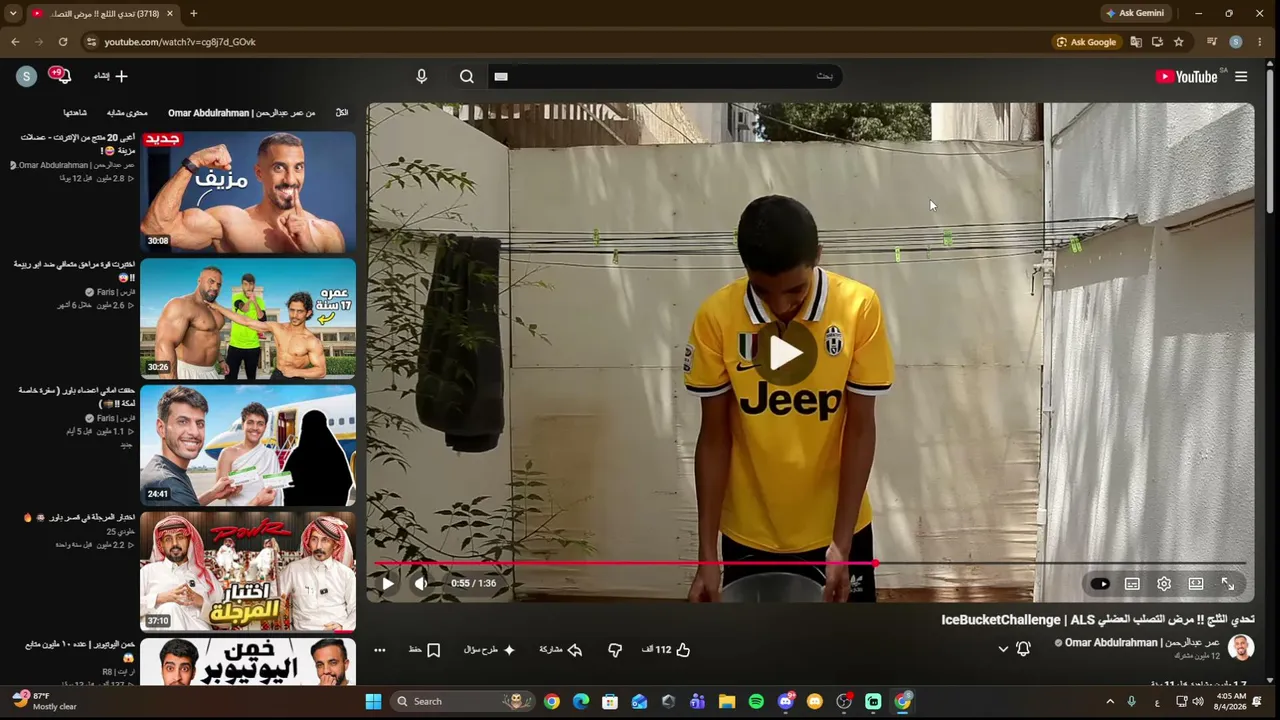
Task: Open the account avatar menu
Action: pyautogui.click(x=27, y=76)
